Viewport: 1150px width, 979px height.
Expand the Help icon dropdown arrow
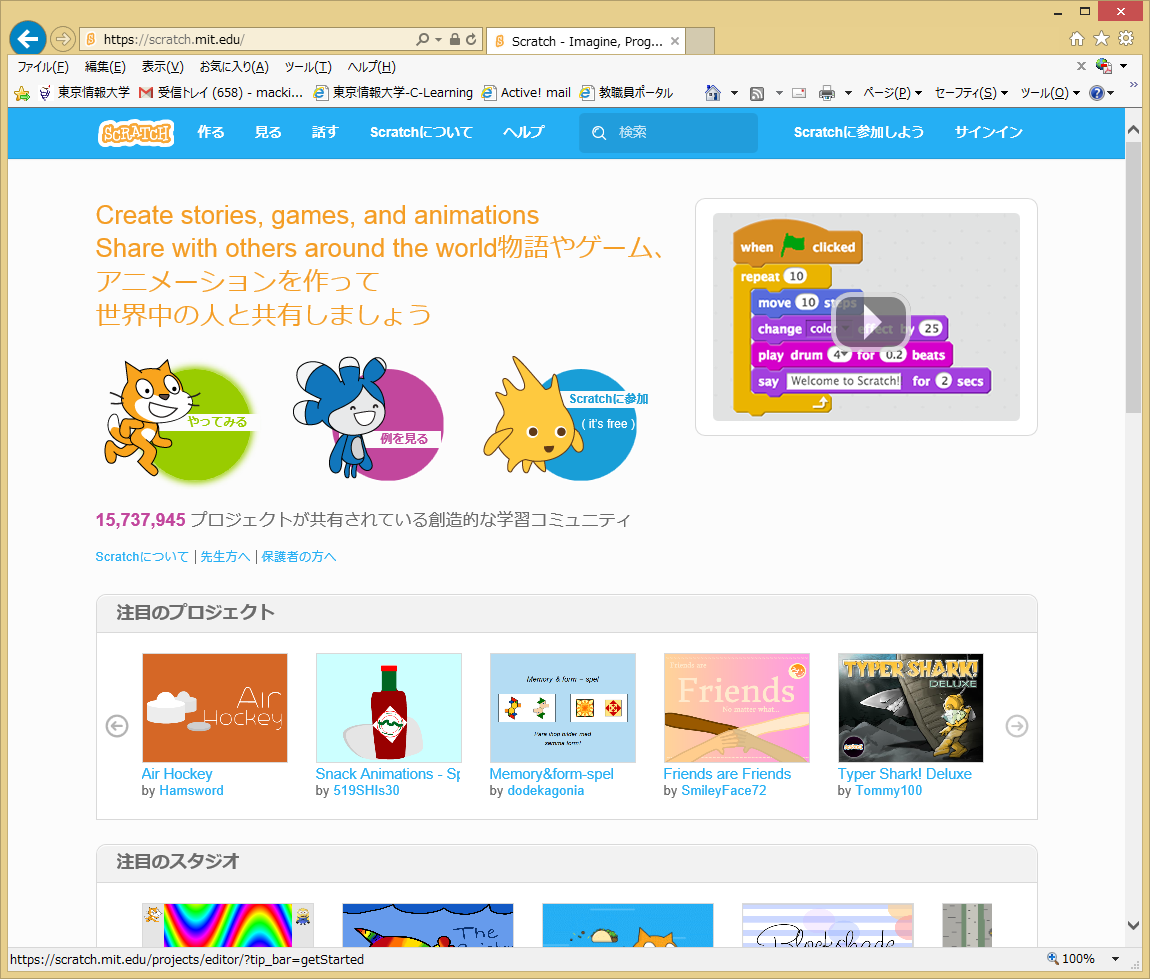tap(1111, 93)
